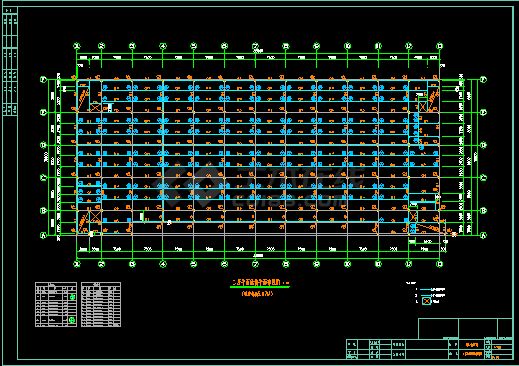Select the crossed-box symbol in the legend
519x366 pixels.
(426, 301)
